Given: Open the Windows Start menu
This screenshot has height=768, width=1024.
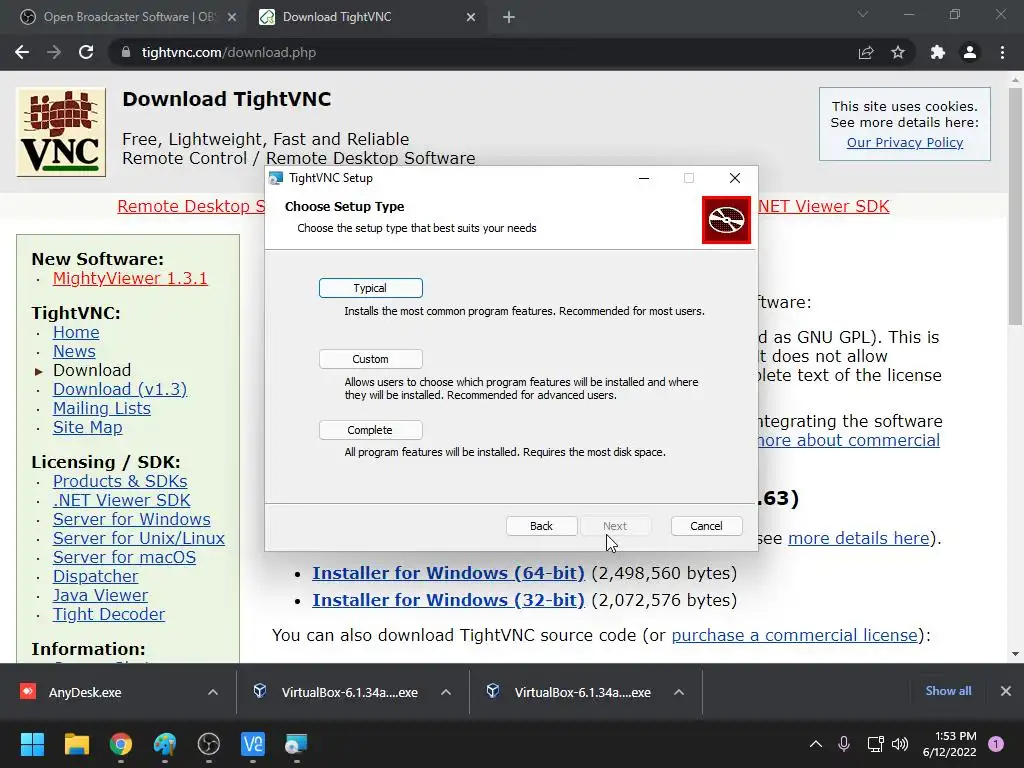Looking at the screenshot, I should pos(32,744).
